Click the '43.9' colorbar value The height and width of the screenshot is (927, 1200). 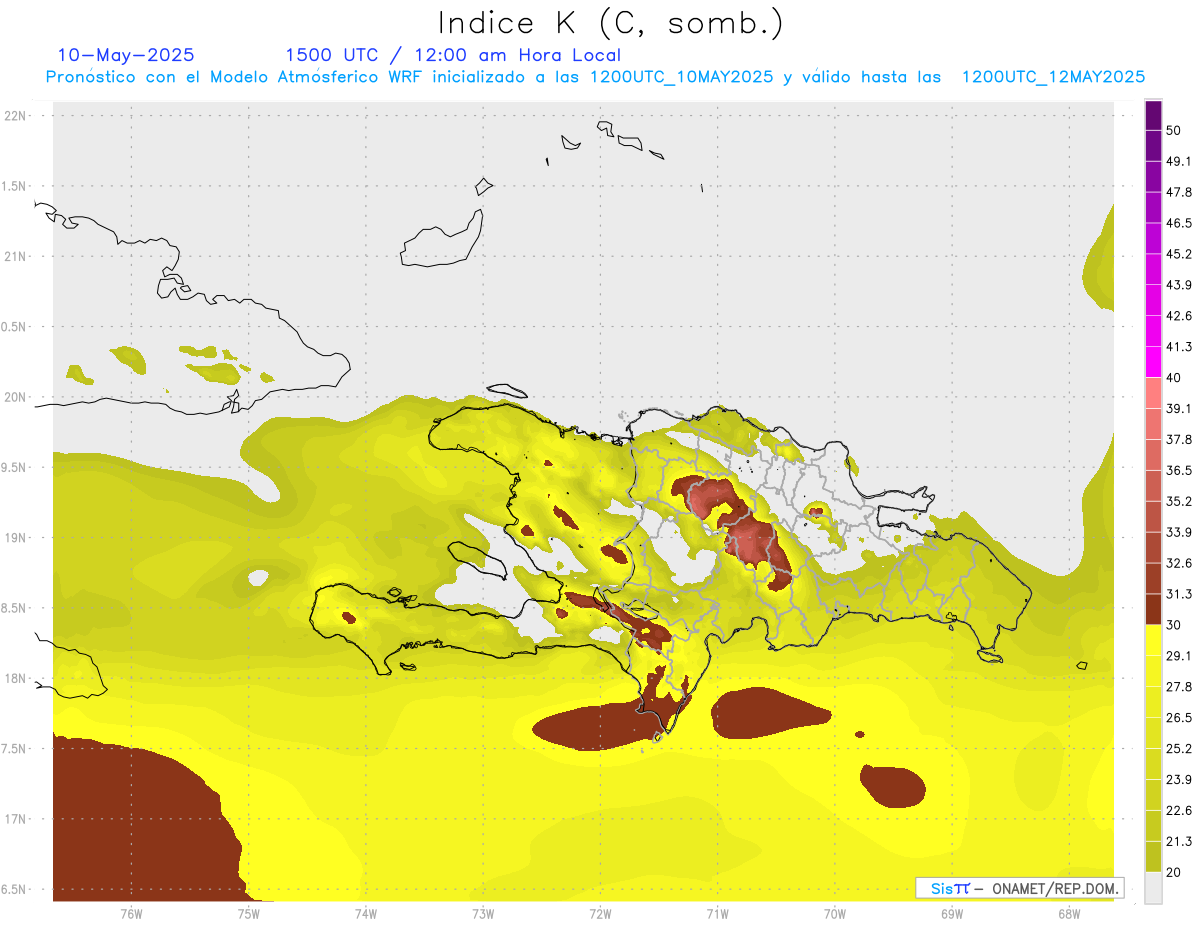click(1179, 285)
